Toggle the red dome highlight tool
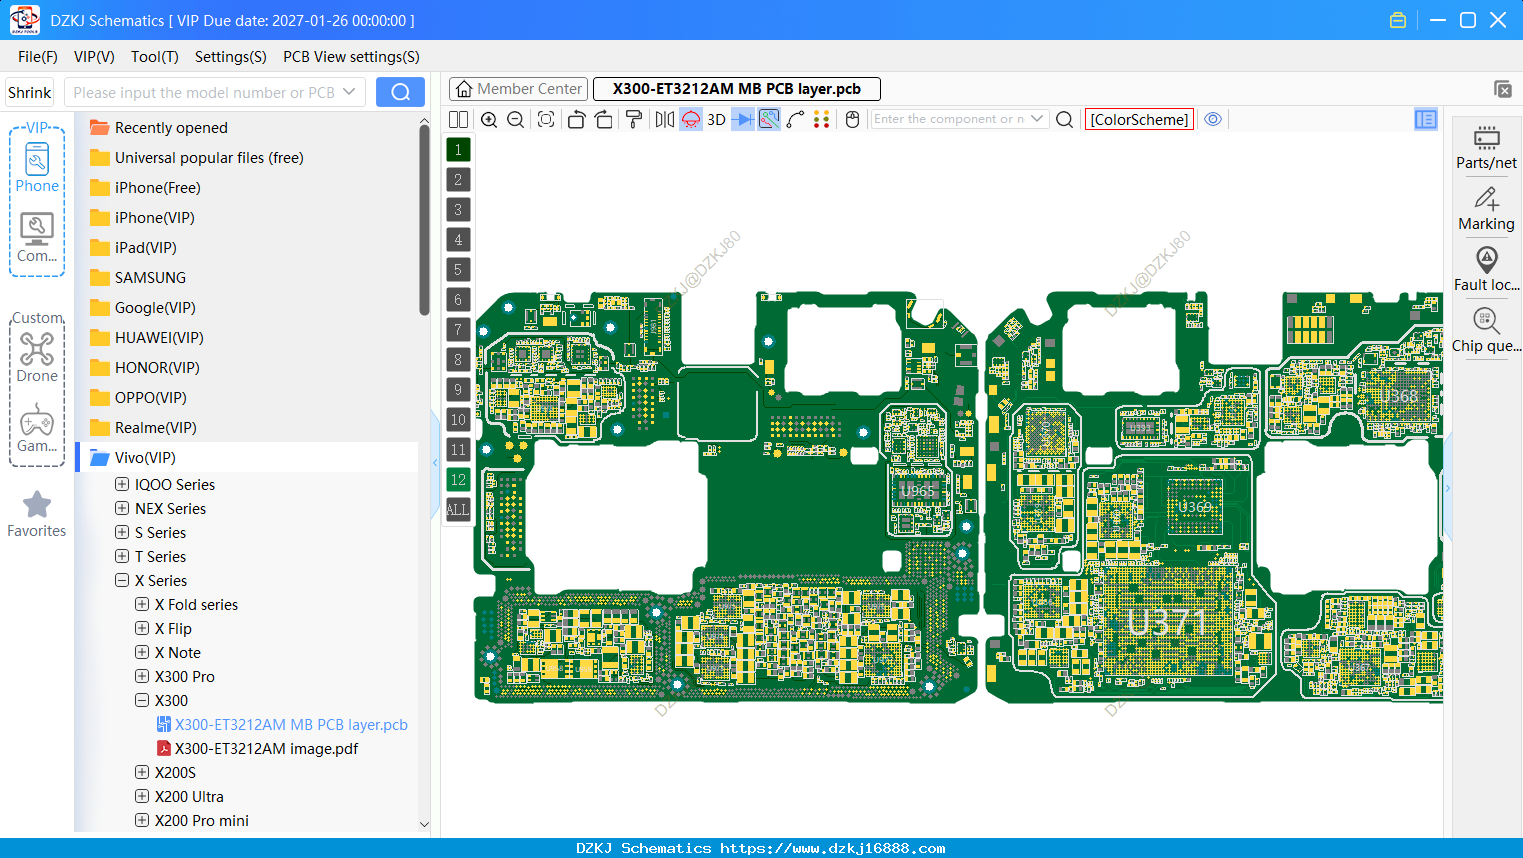 point(691,119)
